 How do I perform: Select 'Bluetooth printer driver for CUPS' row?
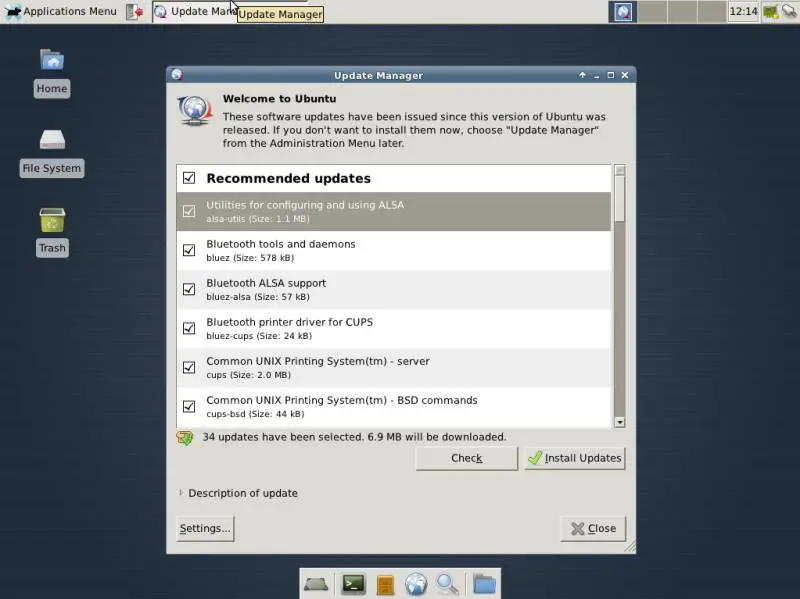pos(393,329)
